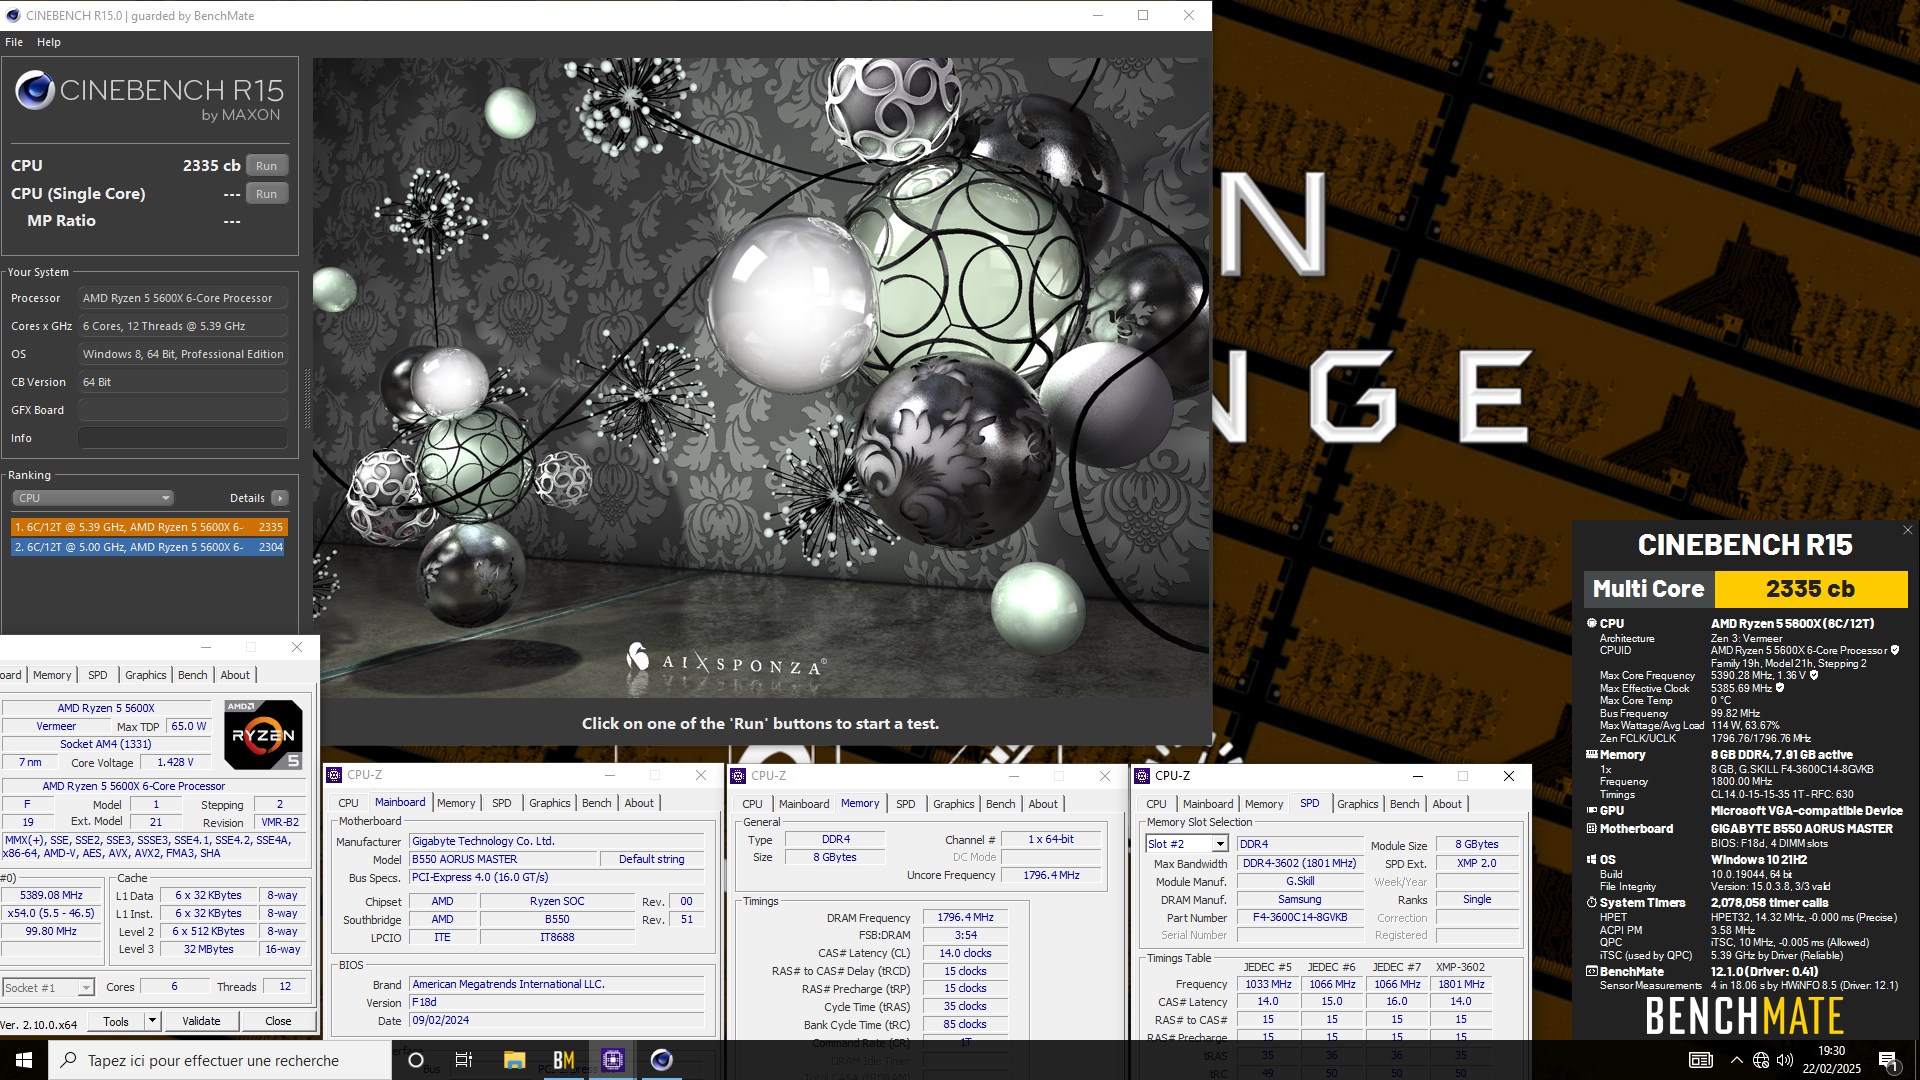Activate the Cinebench taskbar icon
The width and height of the screenshot is (1920, 1080).
[x=662, y=1060]
